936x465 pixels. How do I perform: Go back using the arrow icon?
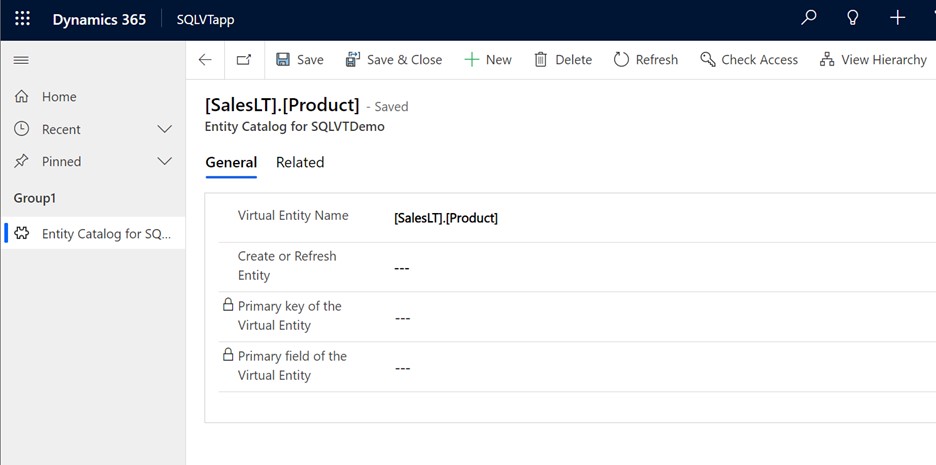click(x=205, y=60)
